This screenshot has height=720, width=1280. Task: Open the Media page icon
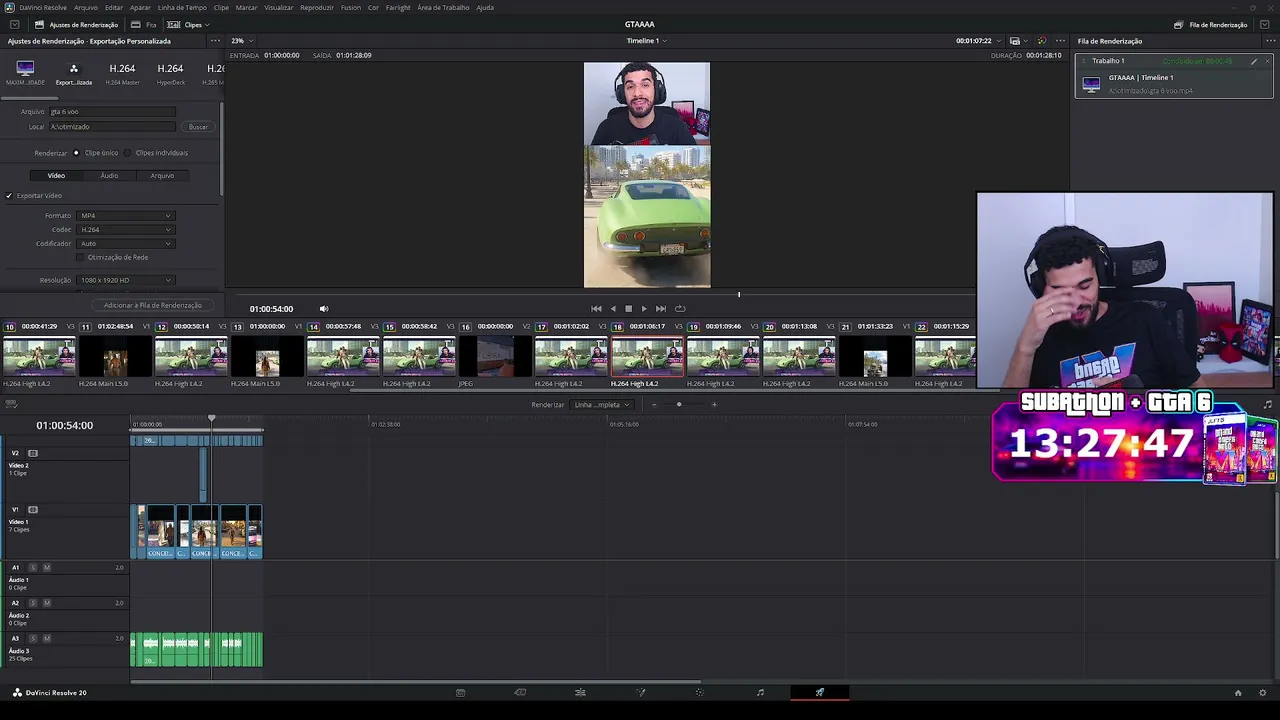coord(460,692)
